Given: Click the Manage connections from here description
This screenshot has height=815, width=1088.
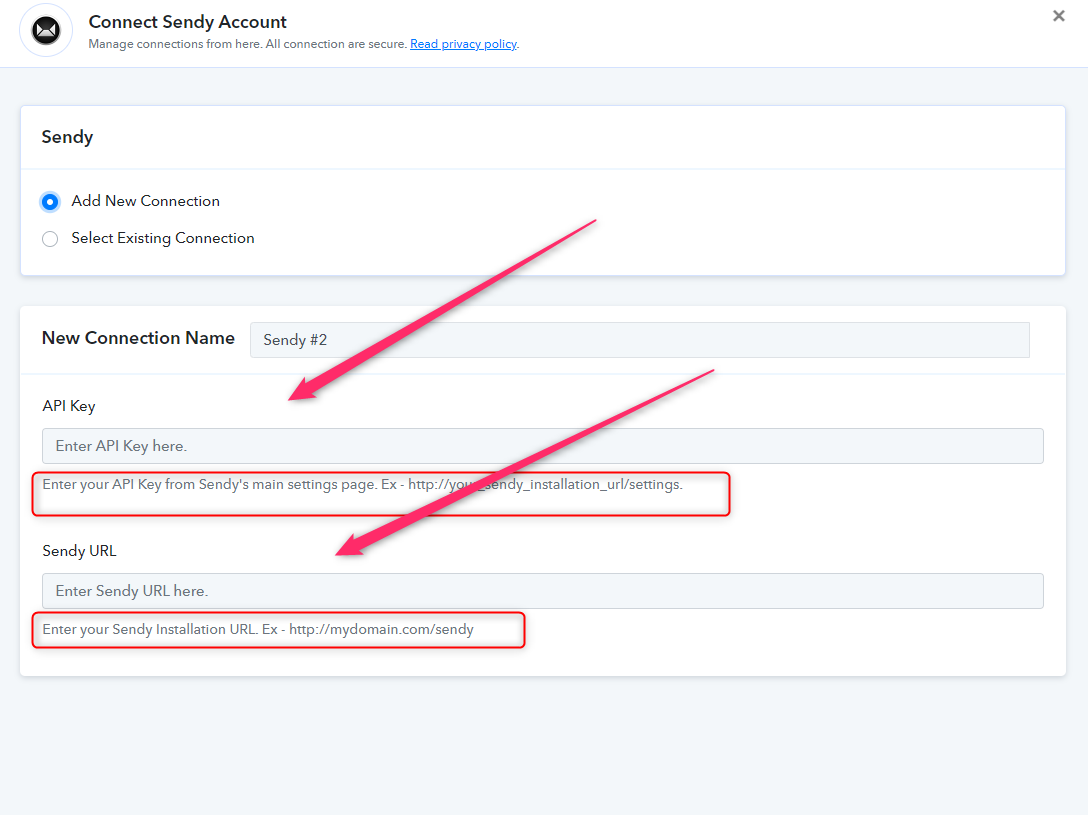Looking at the screenshot, I should pyautogui.click(x=248, y=44).
